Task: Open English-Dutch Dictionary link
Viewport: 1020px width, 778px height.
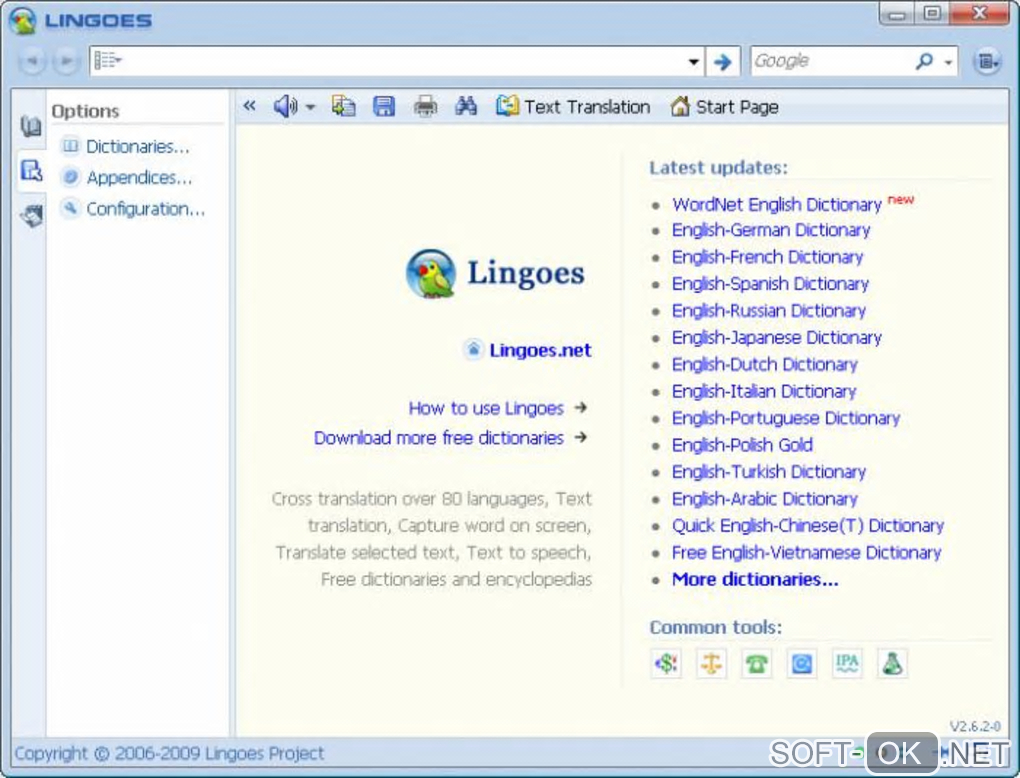Action: click(x=765, y=364)
